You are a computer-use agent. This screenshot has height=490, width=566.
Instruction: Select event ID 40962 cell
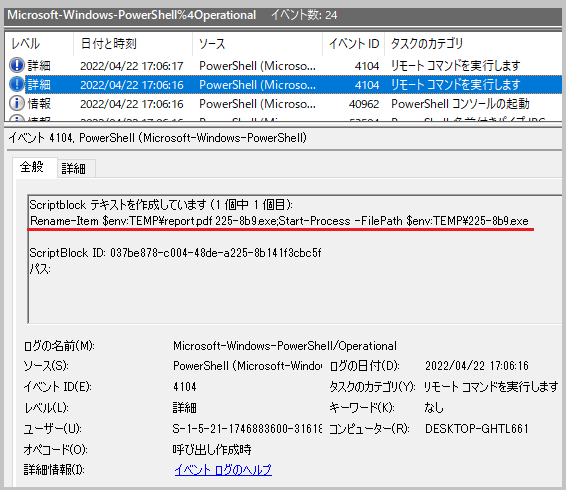[364, 104]
